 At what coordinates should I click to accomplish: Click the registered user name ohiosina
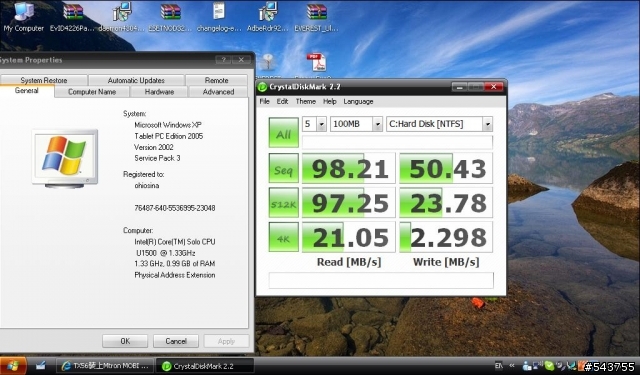pos(147,185)
